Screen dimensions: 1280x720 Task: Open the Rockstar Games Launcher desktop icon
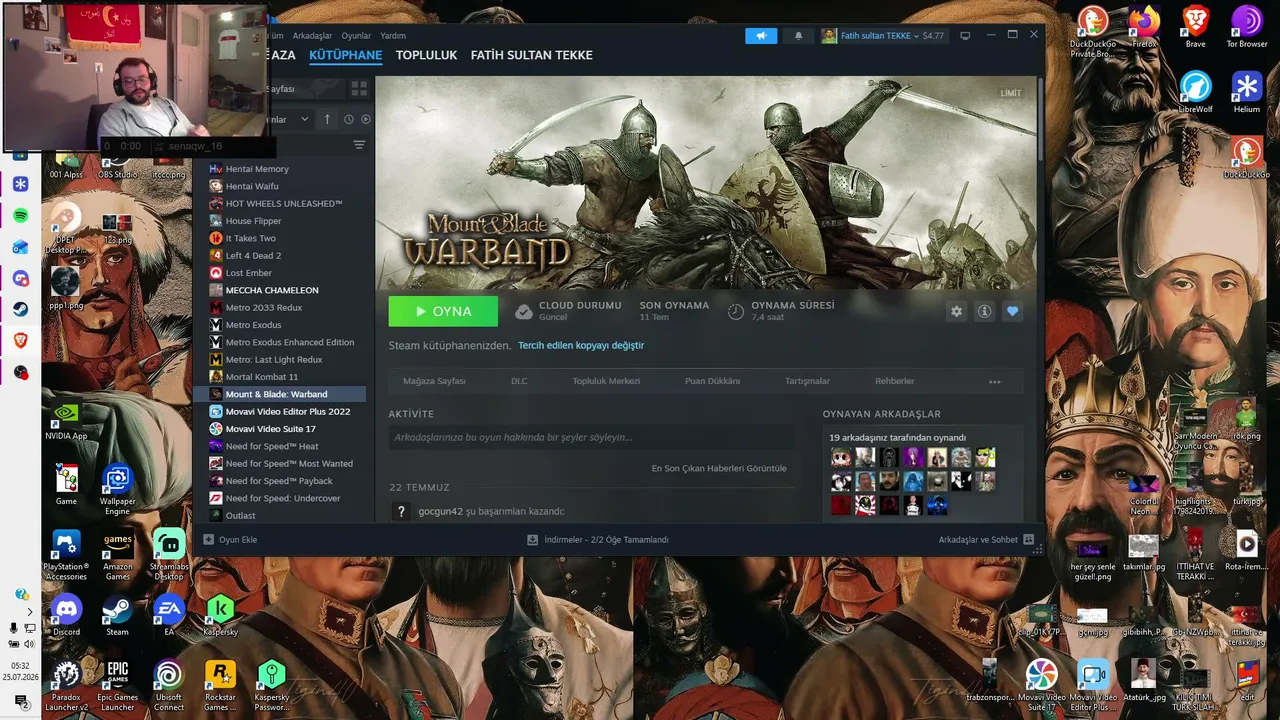click(220, 686)
